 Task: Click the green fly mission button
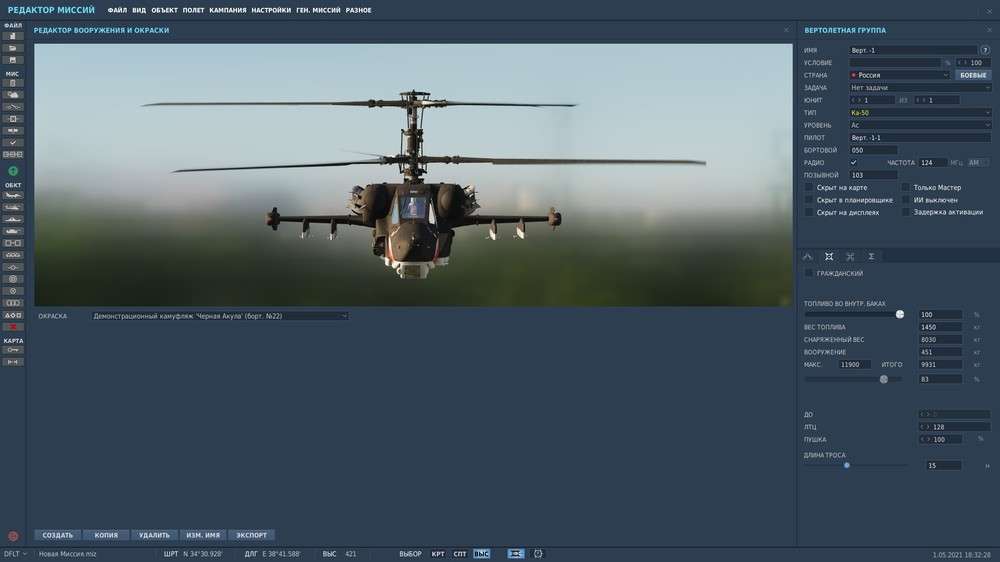[x=13, y=171]
